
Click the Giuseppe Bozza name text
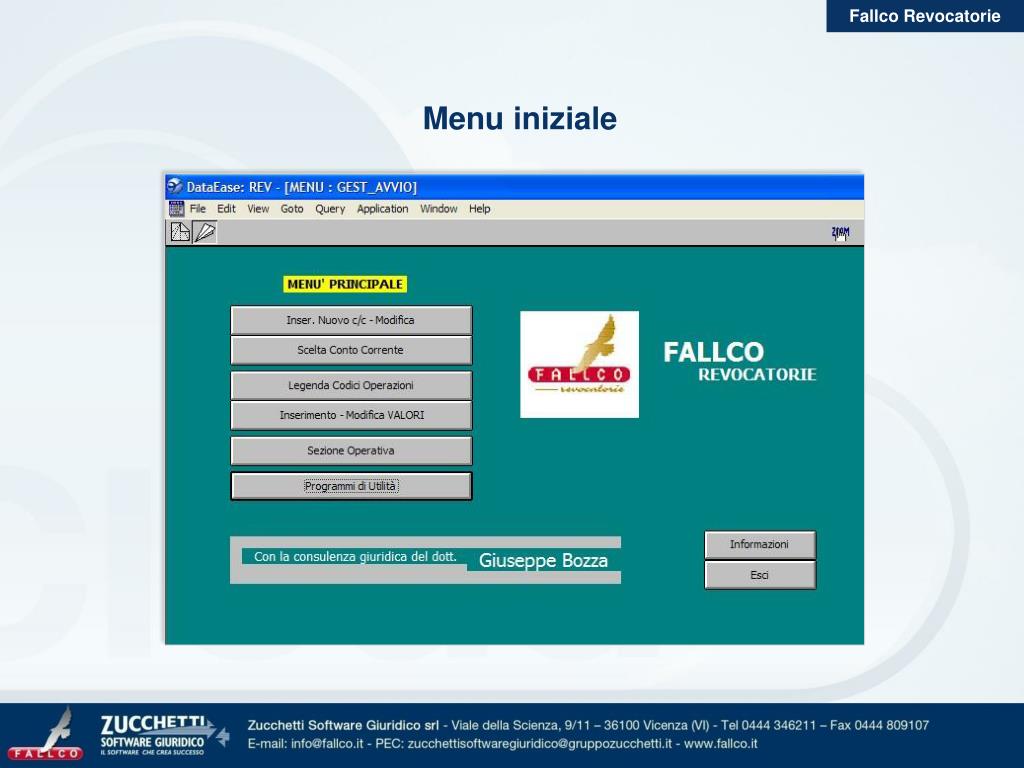[543, 560]
